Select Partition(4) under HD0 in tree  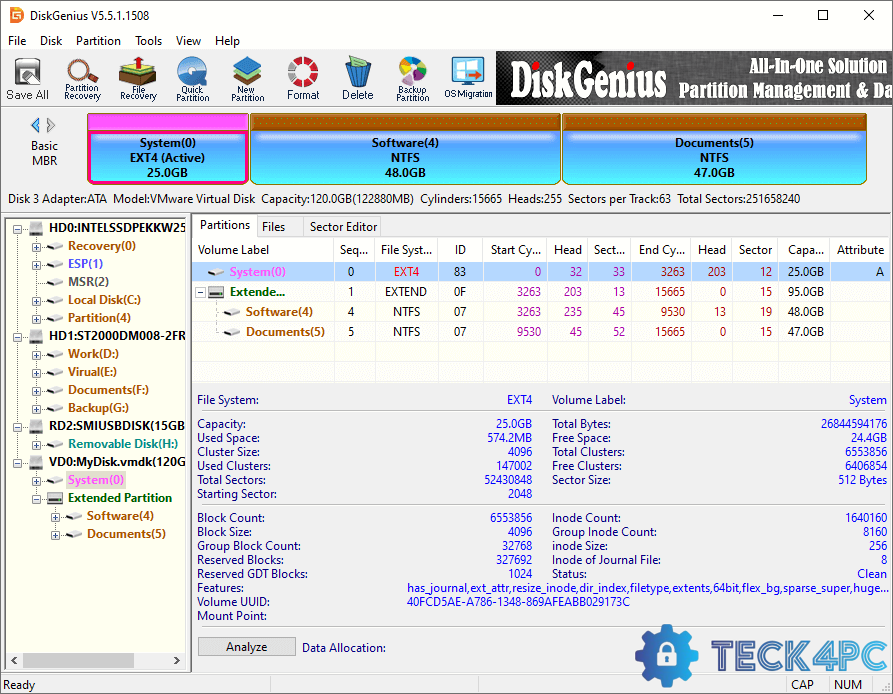tap(99, 318)
